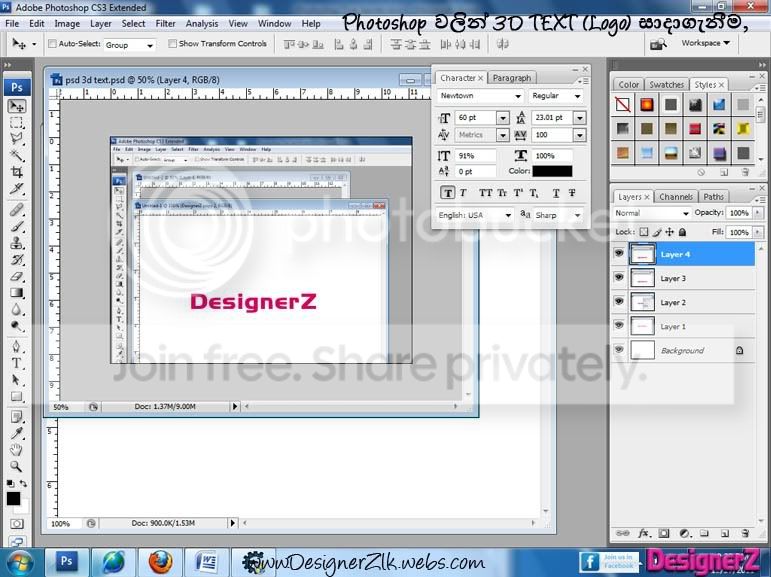This screenshot has width=771, height=577.
Task: Switch to the Channels tab
Action: [x=676, y=197]
